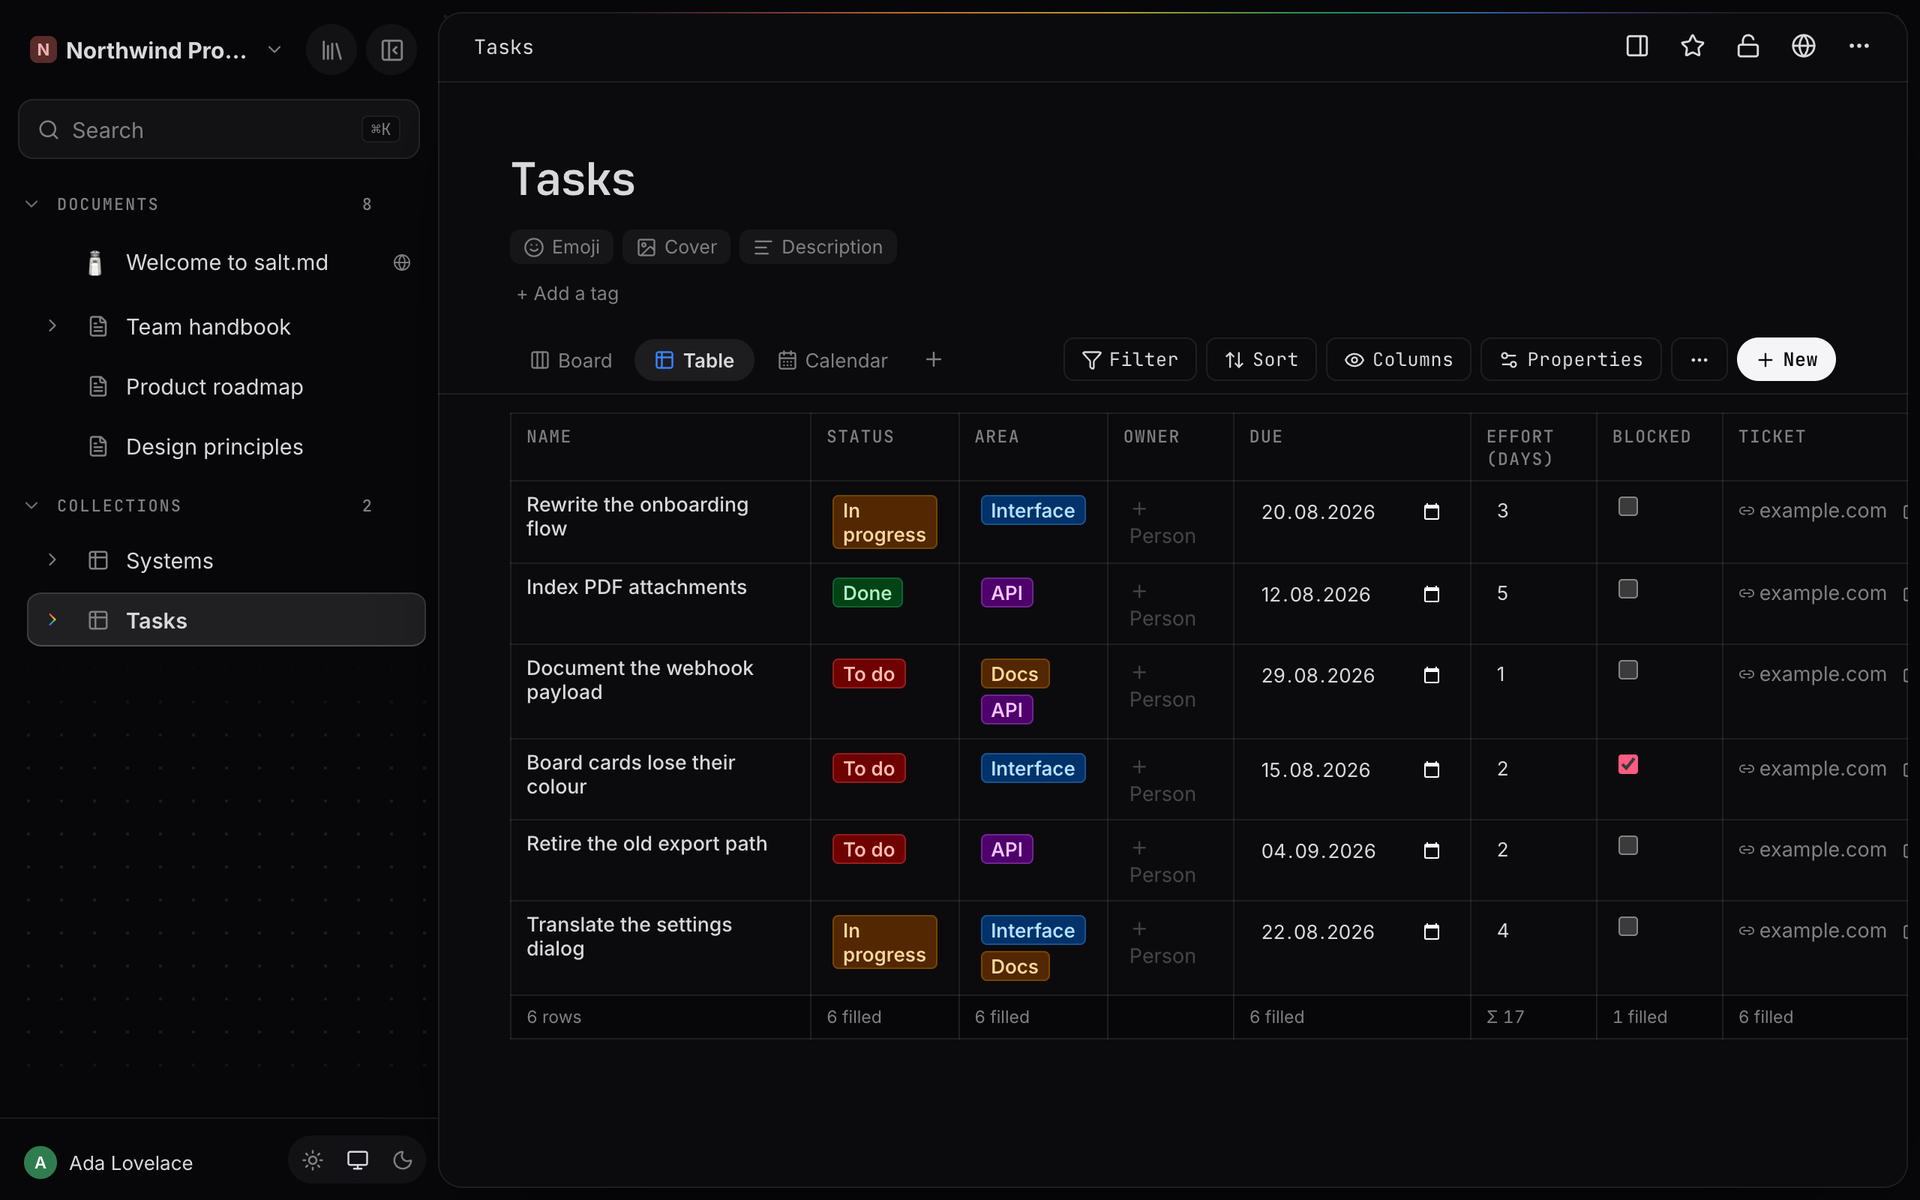This screenshot has height=1200, width=1920.
Task: Click Ada Lovelace avatar
Action: [x=40, y=1162]
